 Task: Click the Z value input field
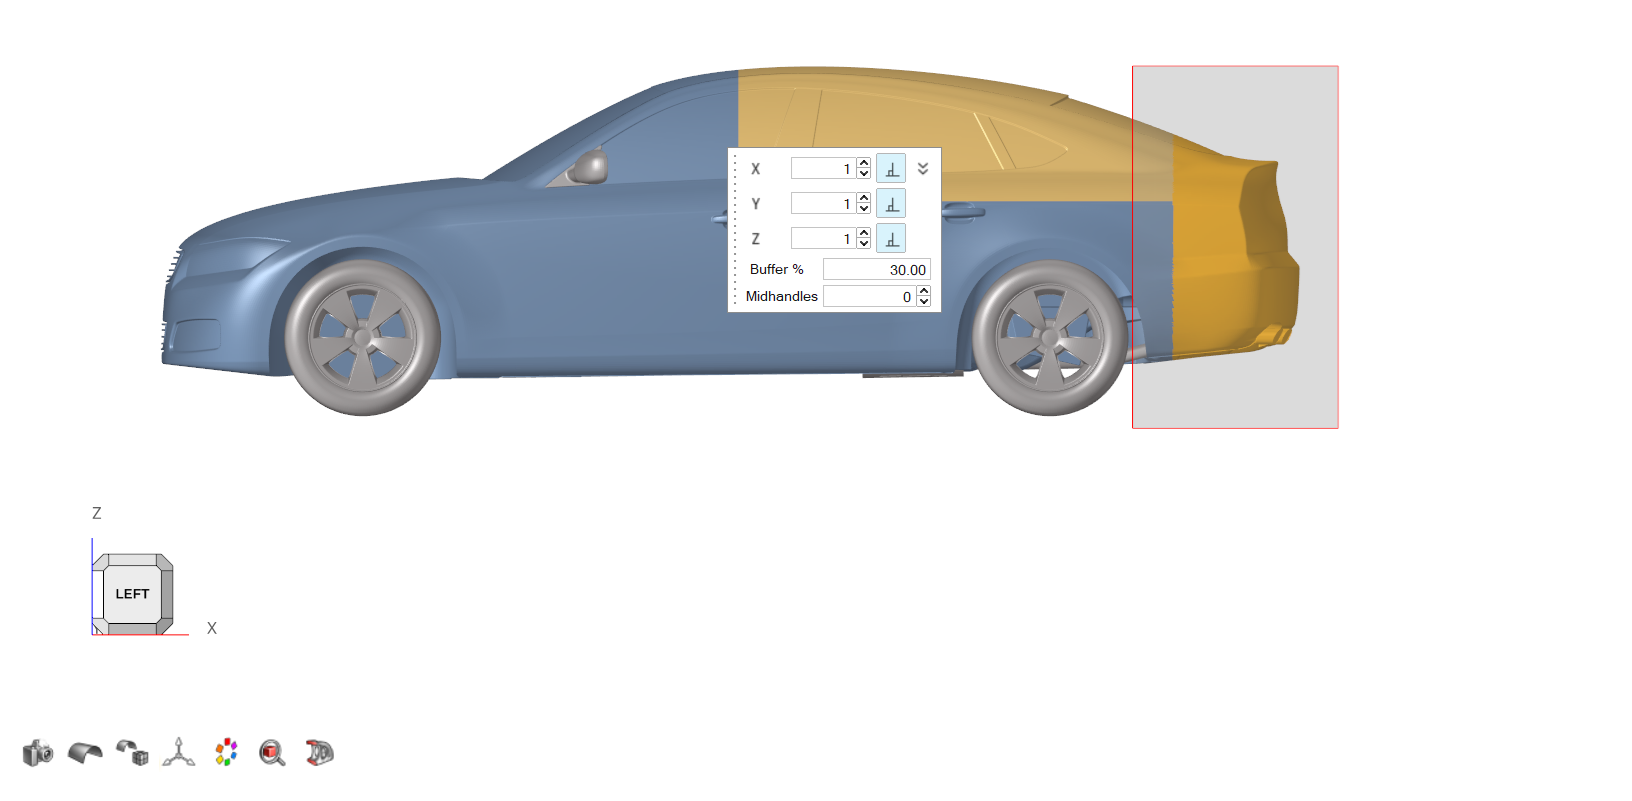822,238
